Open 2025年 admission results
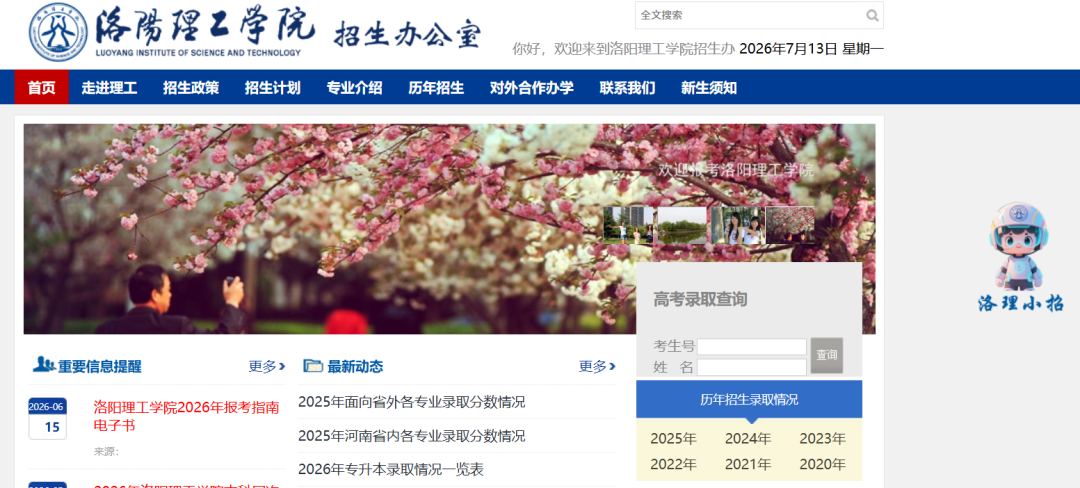 pyautogui.click(x=674, y=438)
